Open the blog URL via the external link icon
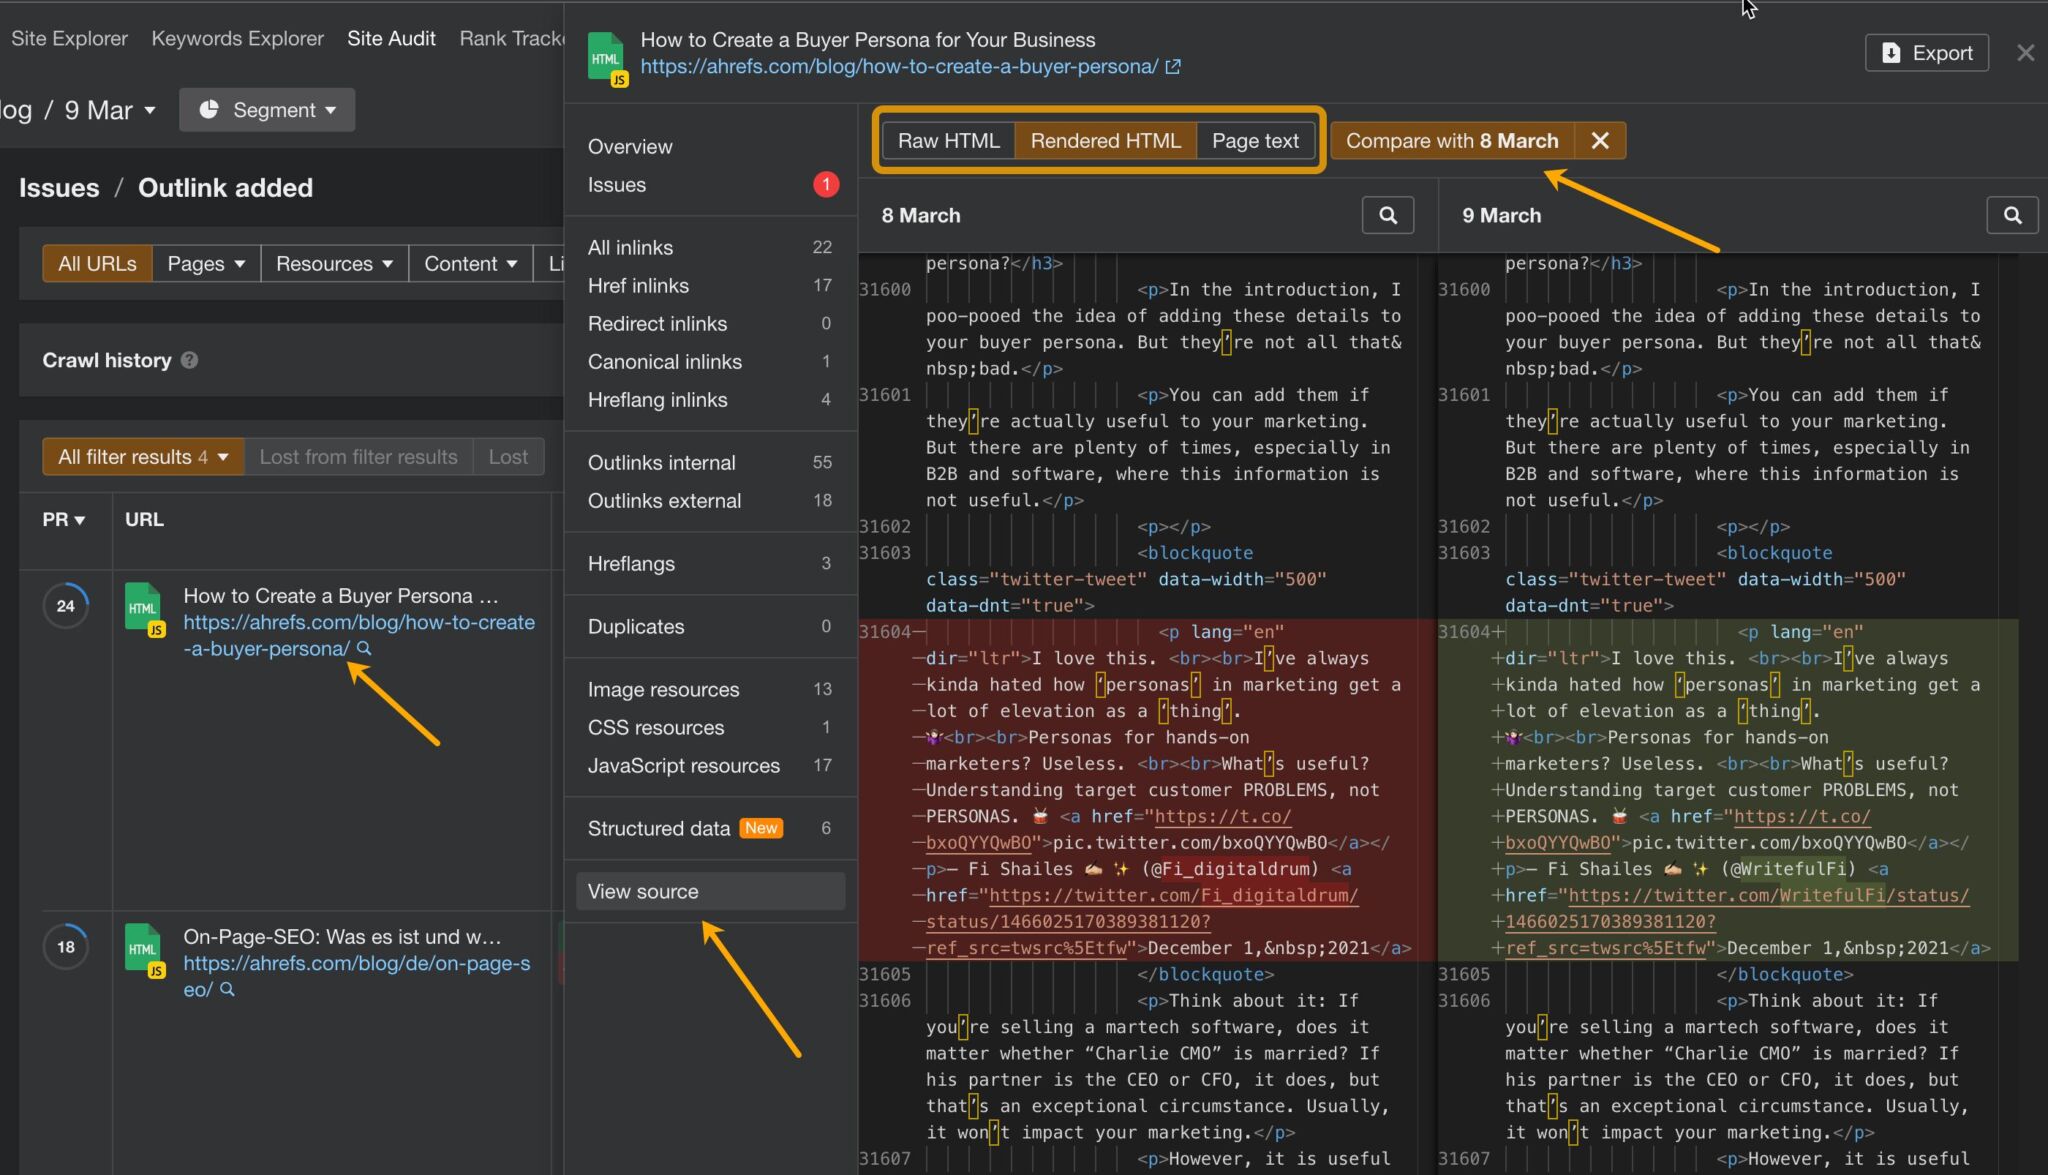Image resolution: width=2048 pixels, height=1175 pixels. (x=1175, y=66)
